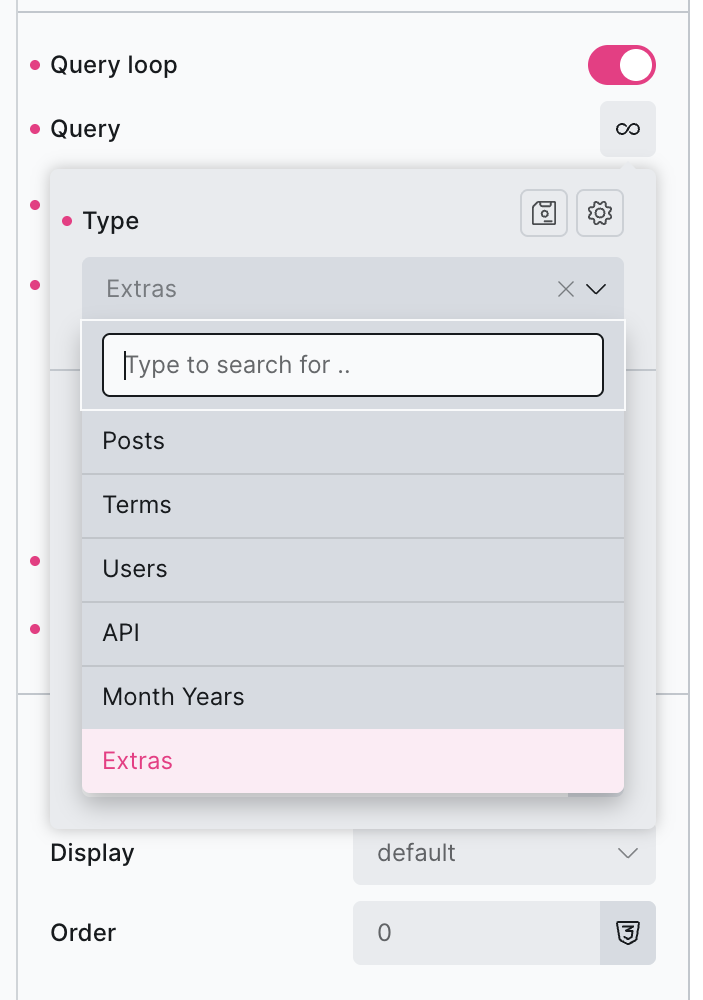Viewport: 703px width, 1000px height.
Task: Choose Terms in the Type list
Action: pos(353,505)
